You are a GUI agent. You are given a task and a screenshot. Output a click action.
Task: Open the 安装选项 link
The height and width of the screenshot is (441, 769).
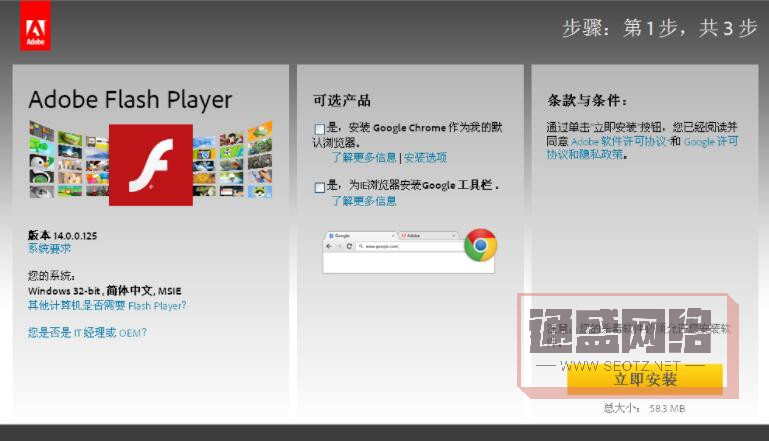pos(425,158)
